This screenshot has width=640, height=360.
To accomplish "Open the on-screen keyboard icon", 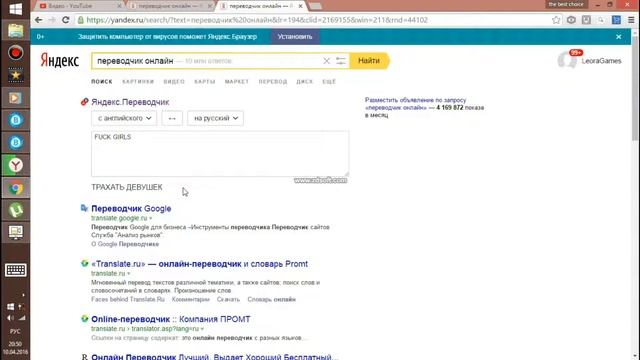I will 16,270.
